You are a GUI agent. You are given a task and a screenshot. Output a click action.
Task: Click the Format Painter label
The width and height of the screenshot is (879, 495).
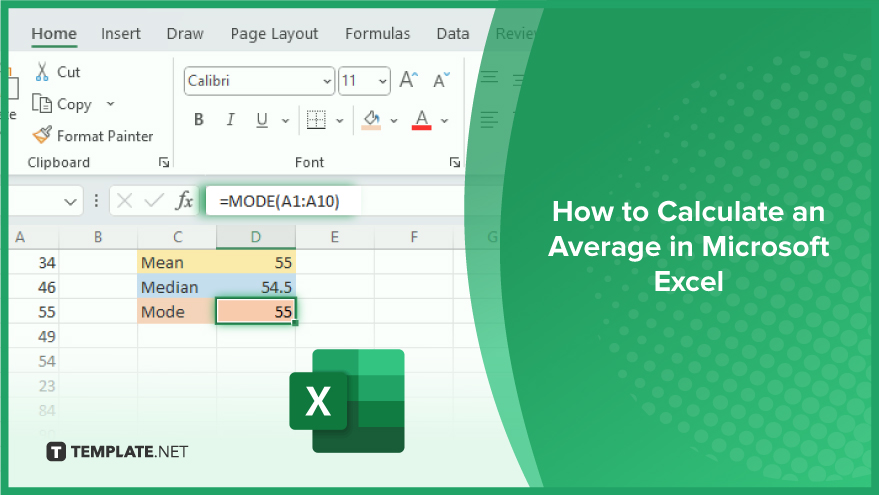[x=105, y=136]
